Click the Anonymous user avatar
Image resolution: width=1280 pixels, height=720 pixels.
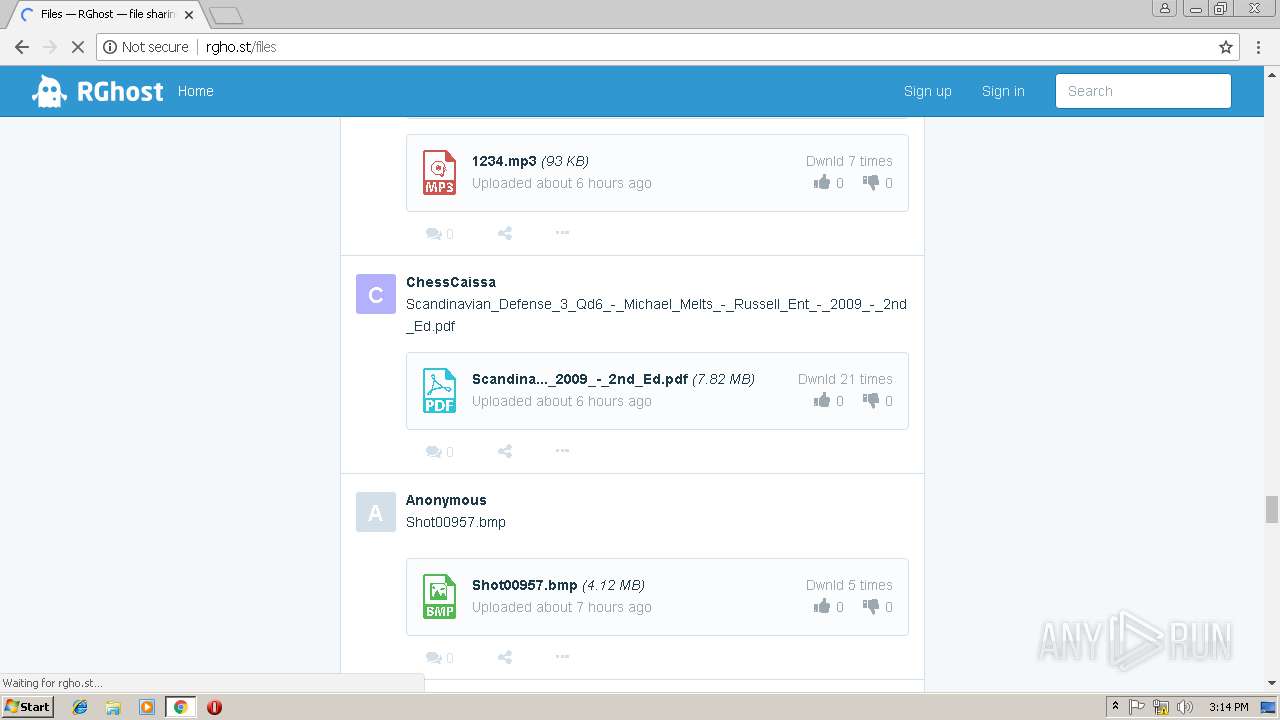coord(376,512)
